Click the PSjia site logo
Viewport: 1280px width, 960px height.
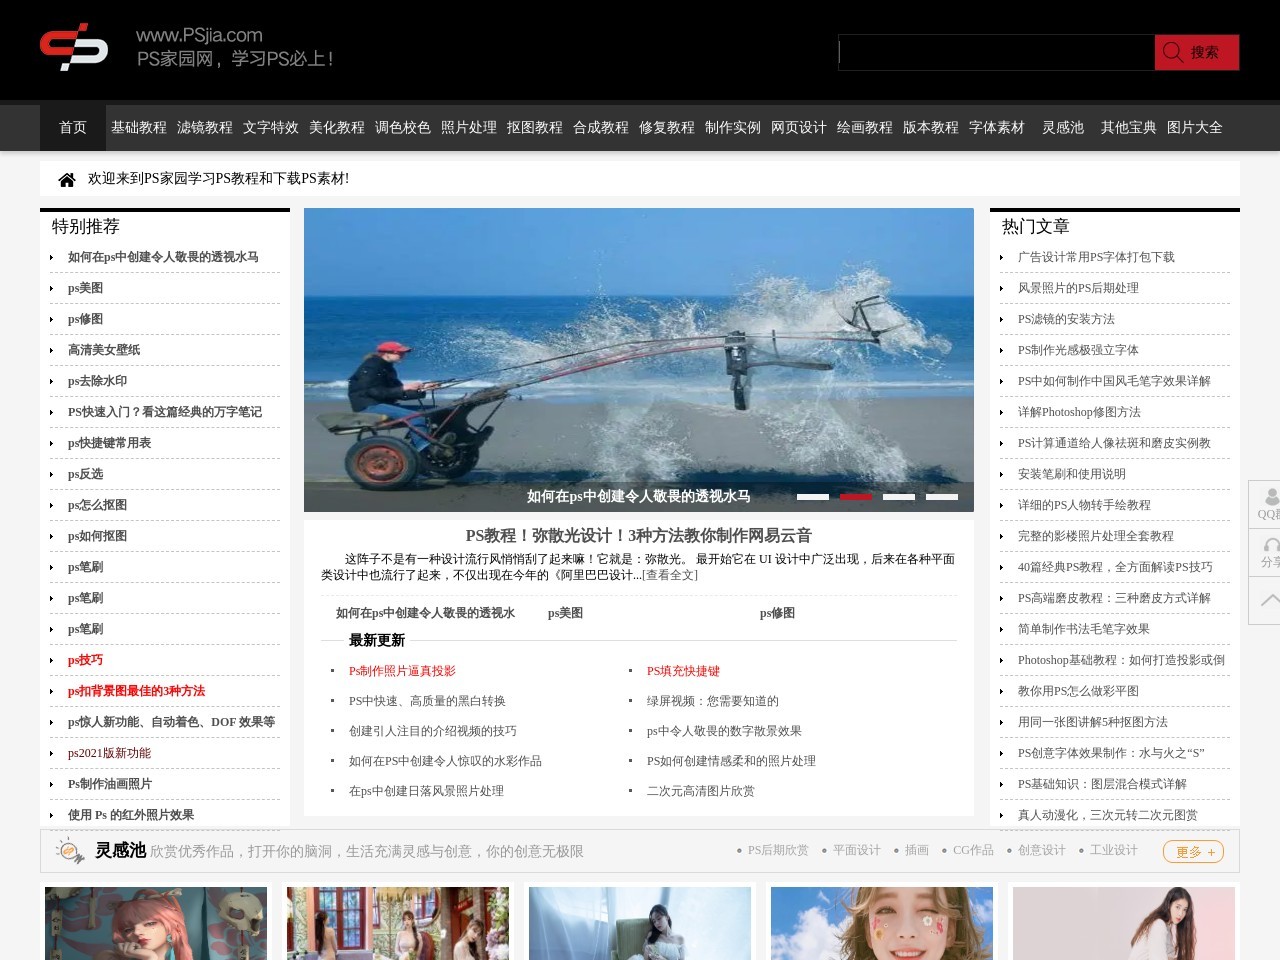click(74, 48)
